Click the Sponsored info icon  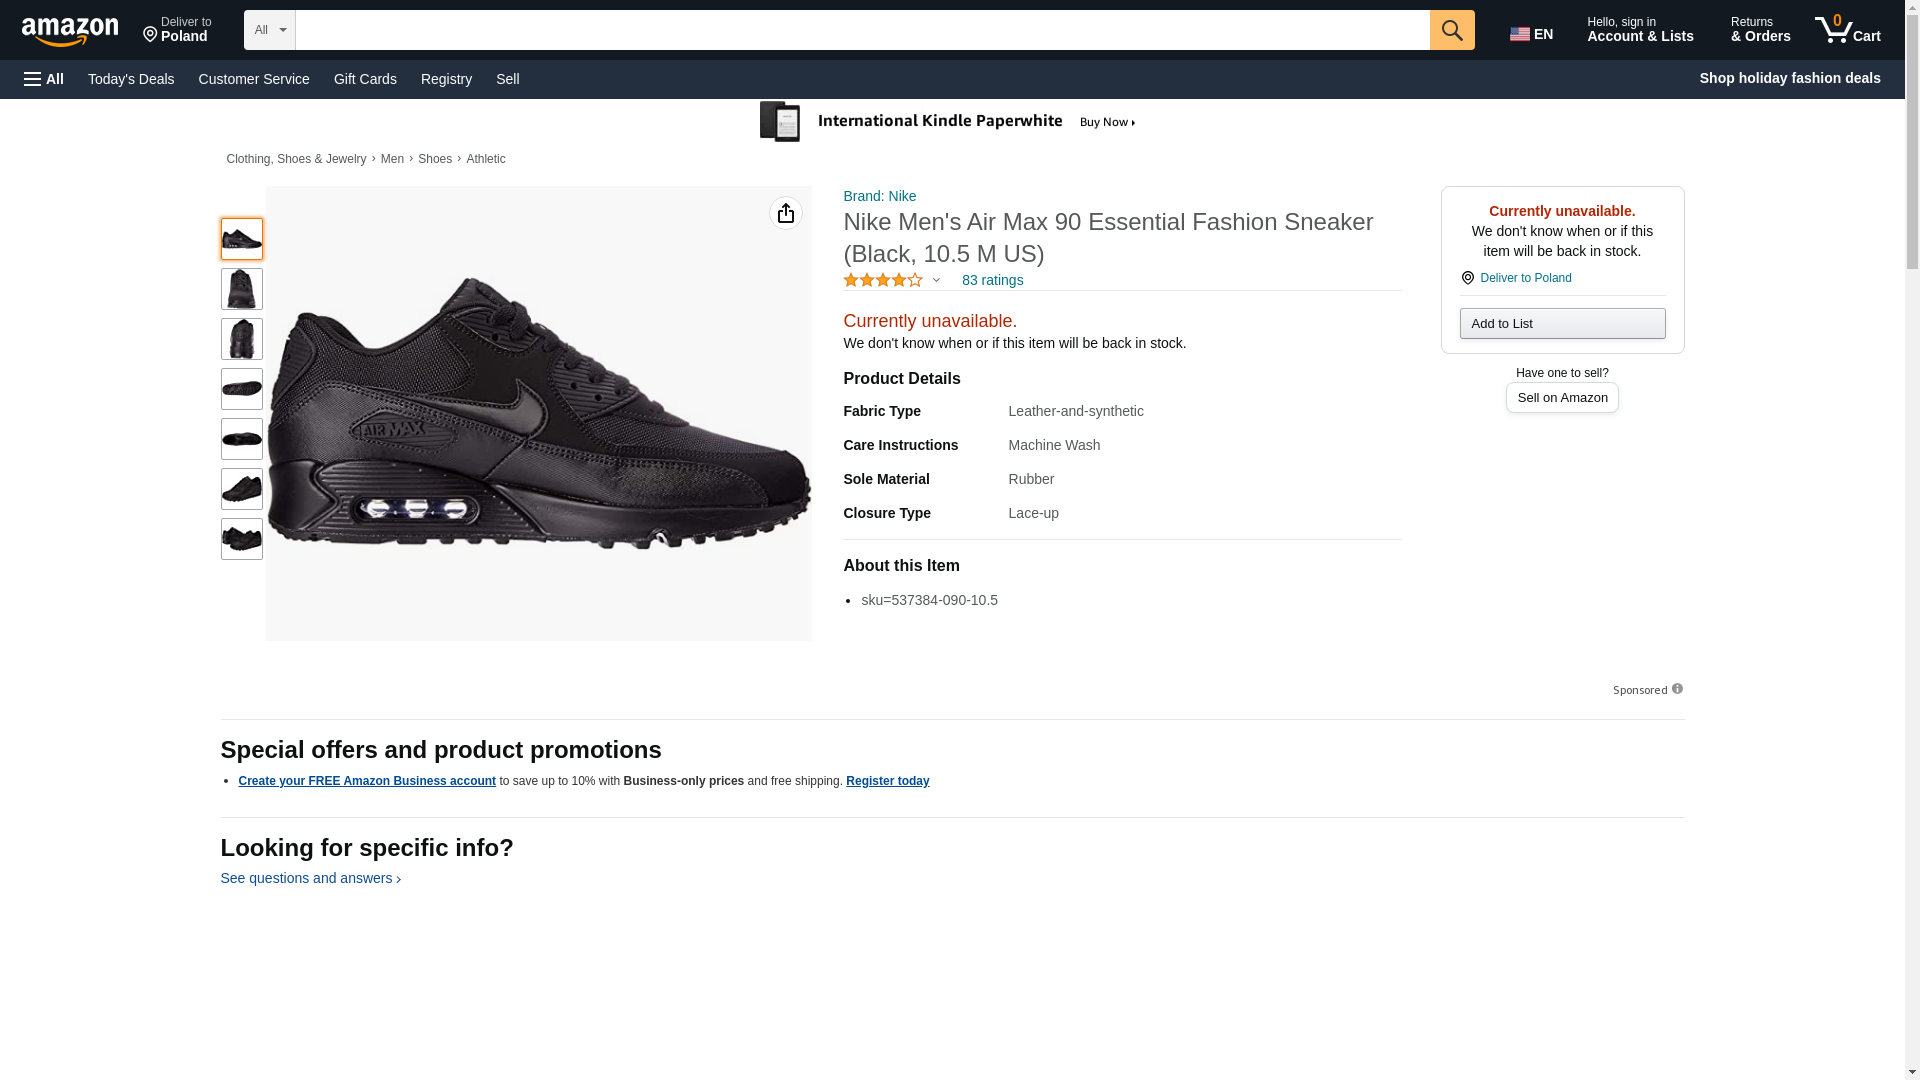[1677, 689]
